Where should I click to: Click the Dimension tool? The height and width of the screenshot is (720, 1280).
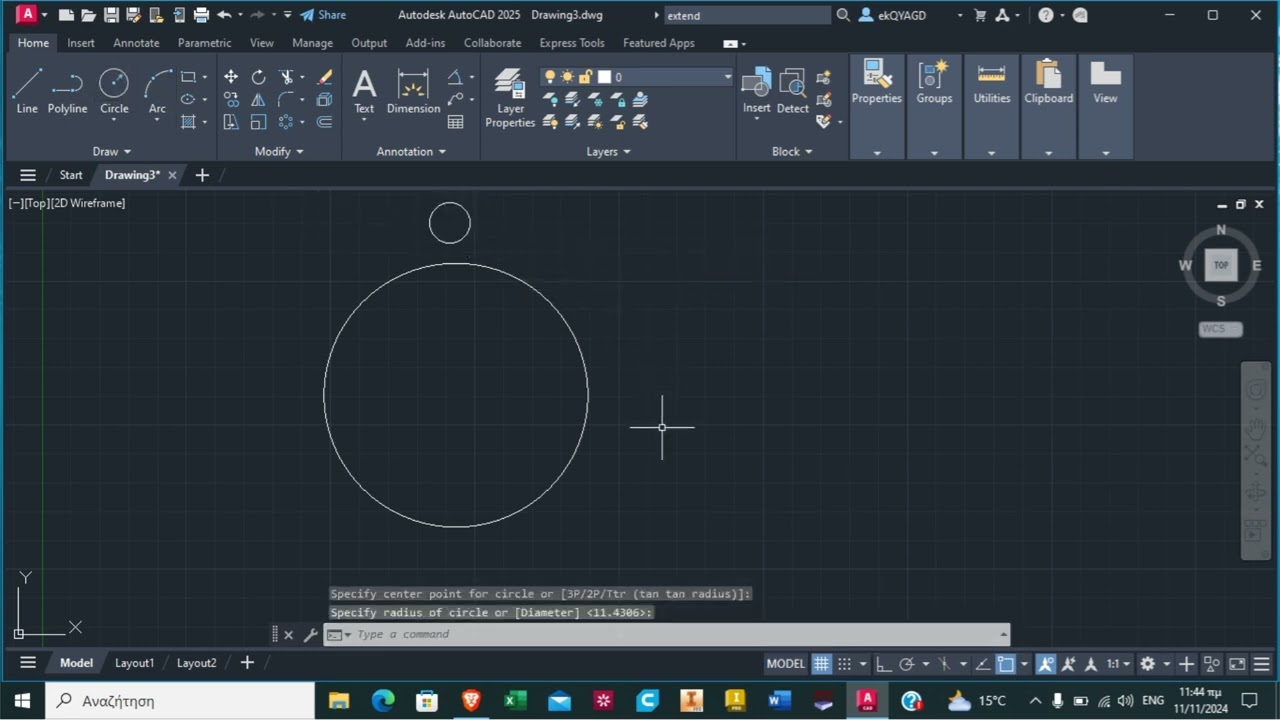click(413, 91)
